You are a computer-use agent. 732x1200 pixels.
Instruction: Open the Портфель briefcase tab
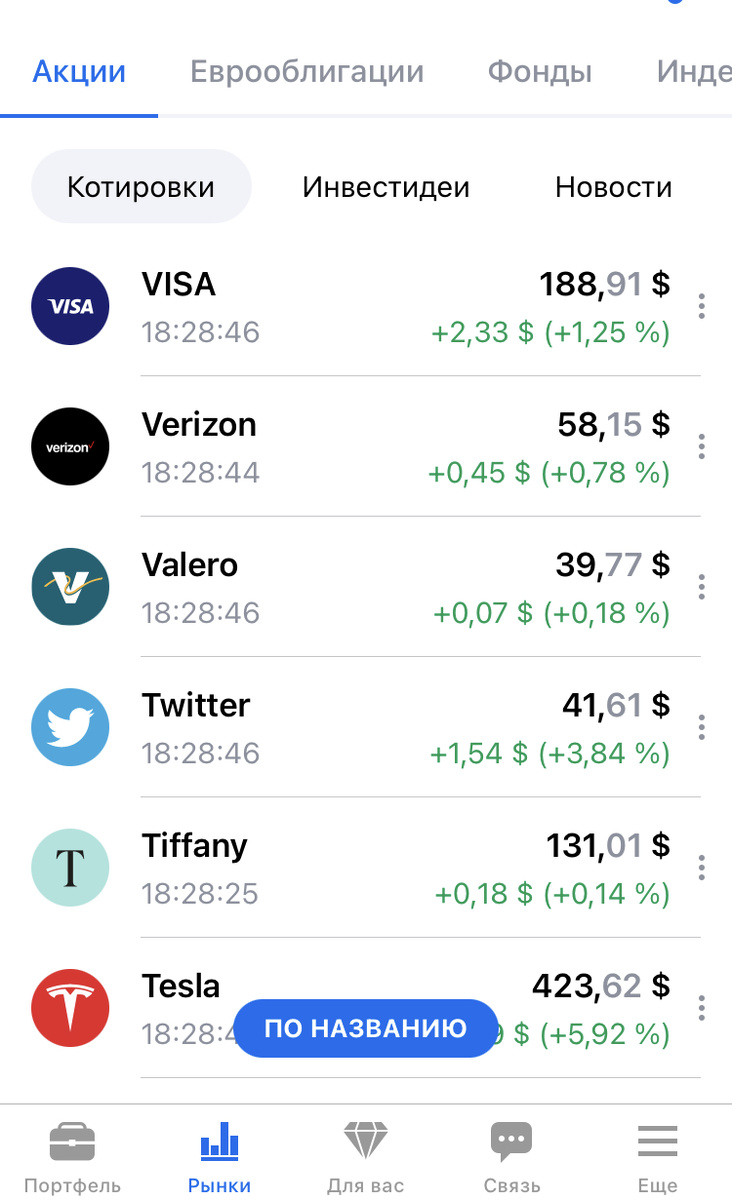[x=73, y=1156]
